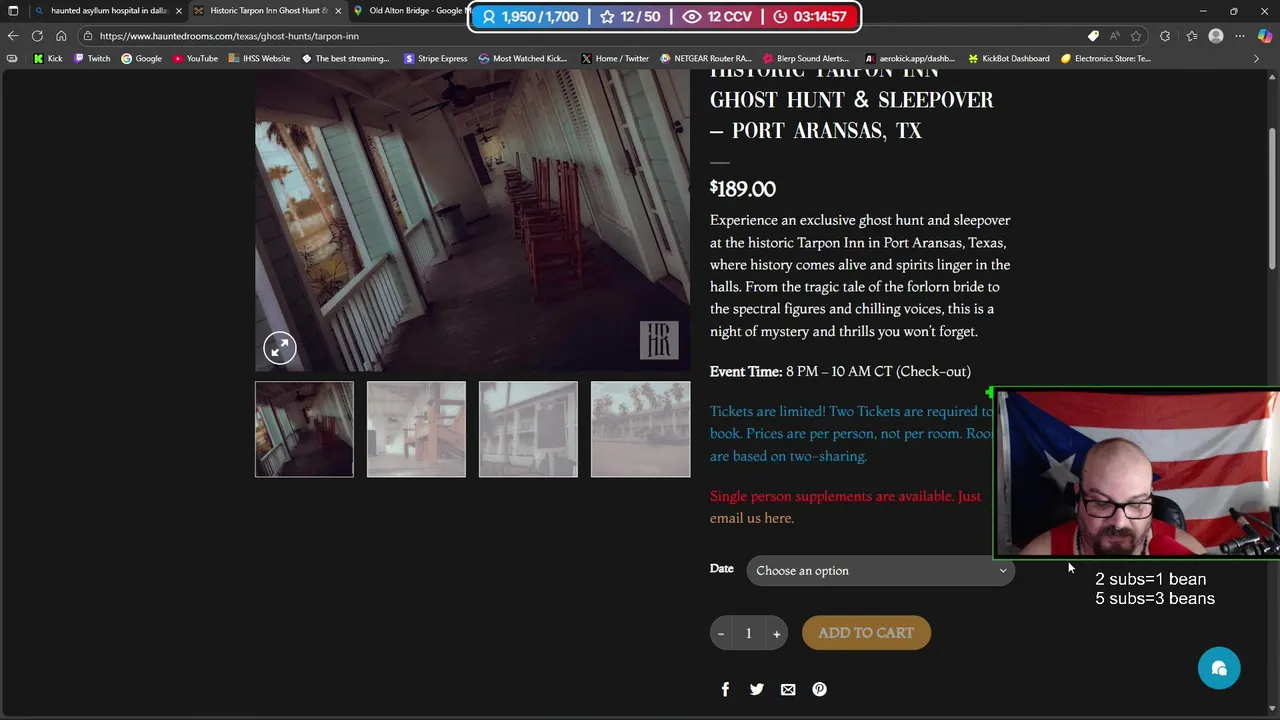Open the live chat bubble widget
Viewport: 1280px width, 720px height.
(x=1219, y=668)
